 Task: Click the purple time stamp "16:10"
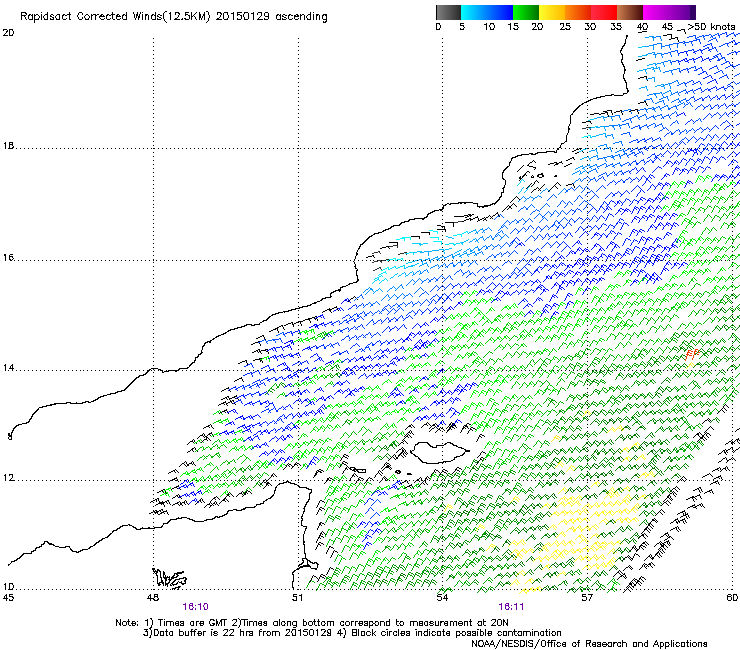pos(195,607)
